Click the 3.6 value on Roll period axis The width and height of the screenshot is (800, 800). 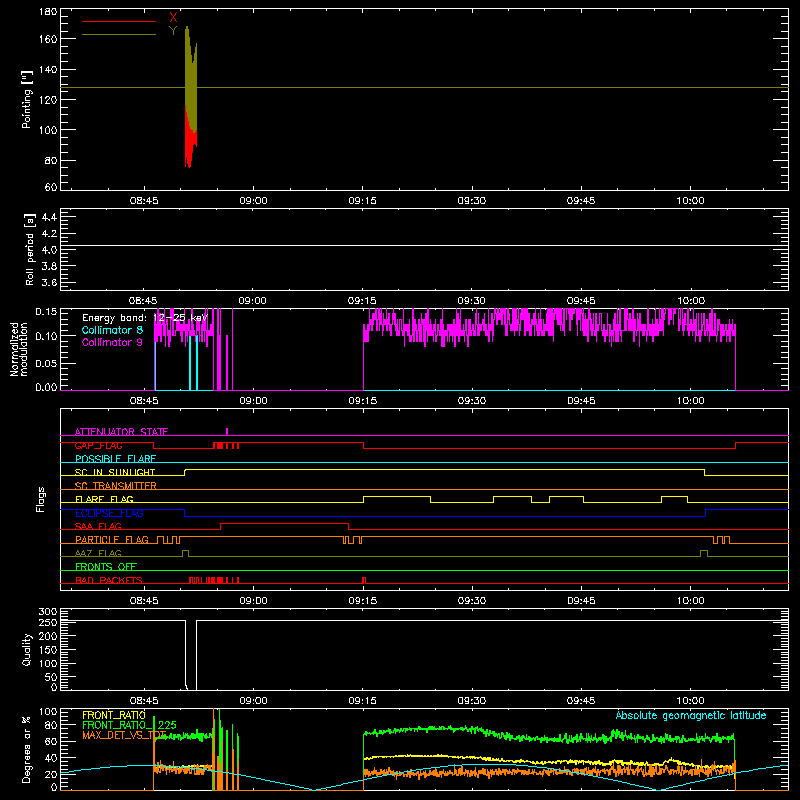point(49,282)
